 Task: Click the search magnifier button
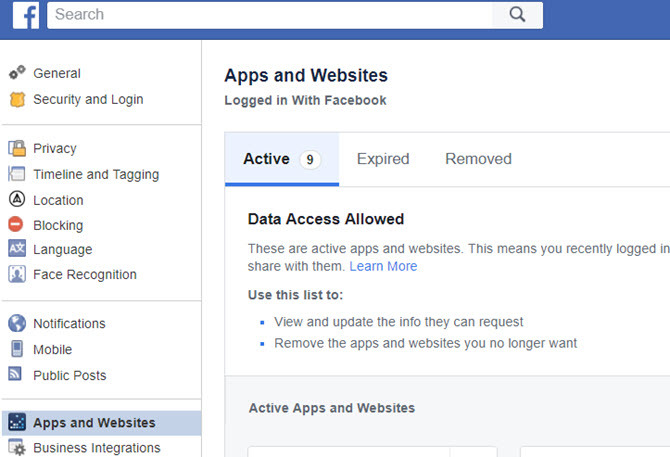coord(517,15)
